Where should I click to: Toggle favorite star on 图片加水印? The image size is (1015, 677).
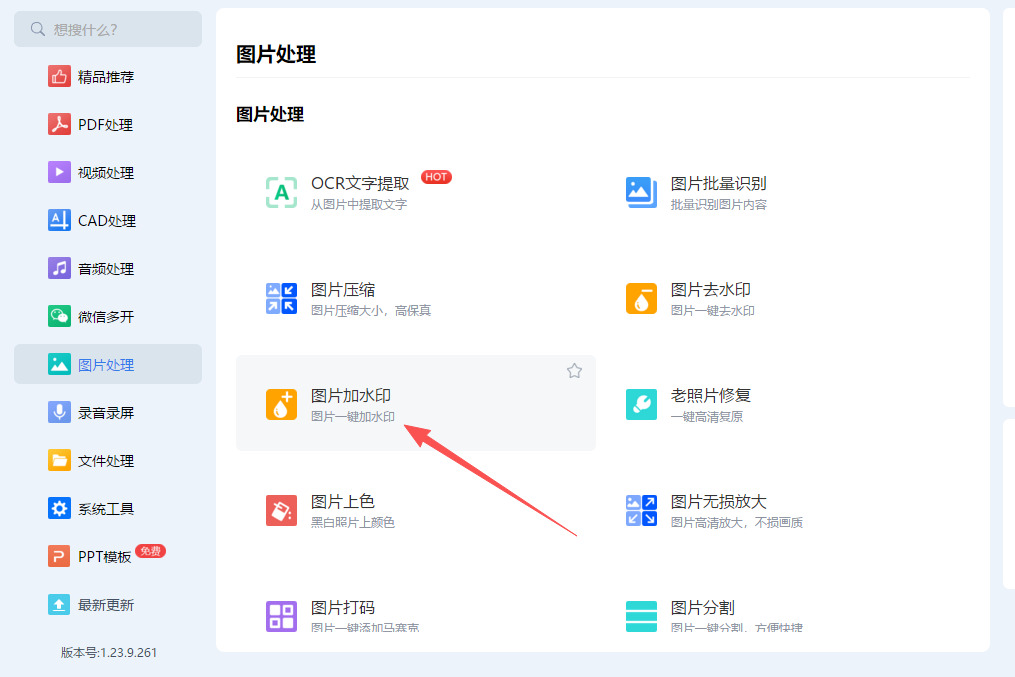click(x=574, y=371)
